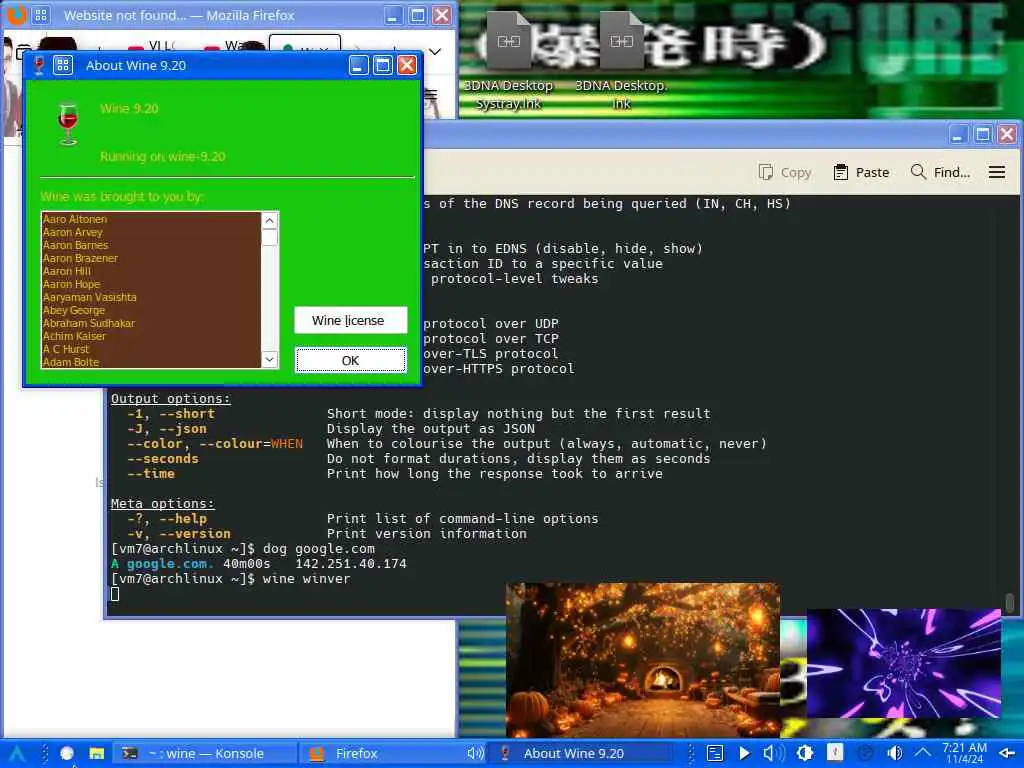1024x768 pixels.
Task: Open the on-all-desktops grid icon in About Wine titlebar
Action: tap(63, 65)
